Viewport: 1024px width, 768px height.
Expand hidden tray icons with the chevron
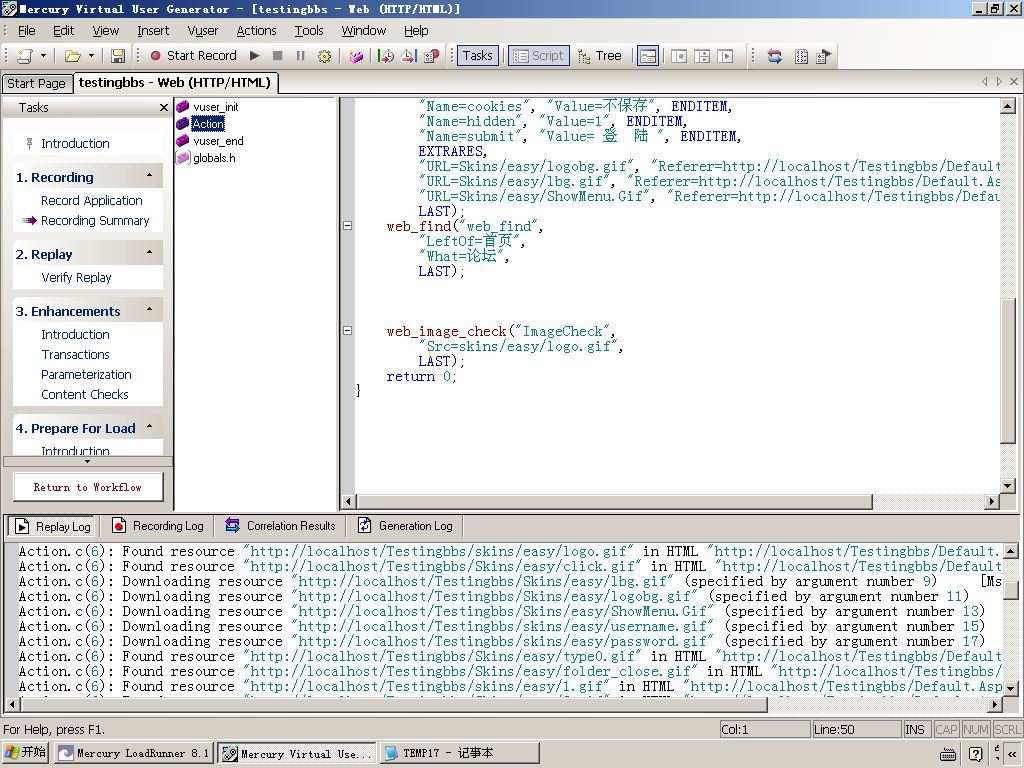tap(1011, 754)
